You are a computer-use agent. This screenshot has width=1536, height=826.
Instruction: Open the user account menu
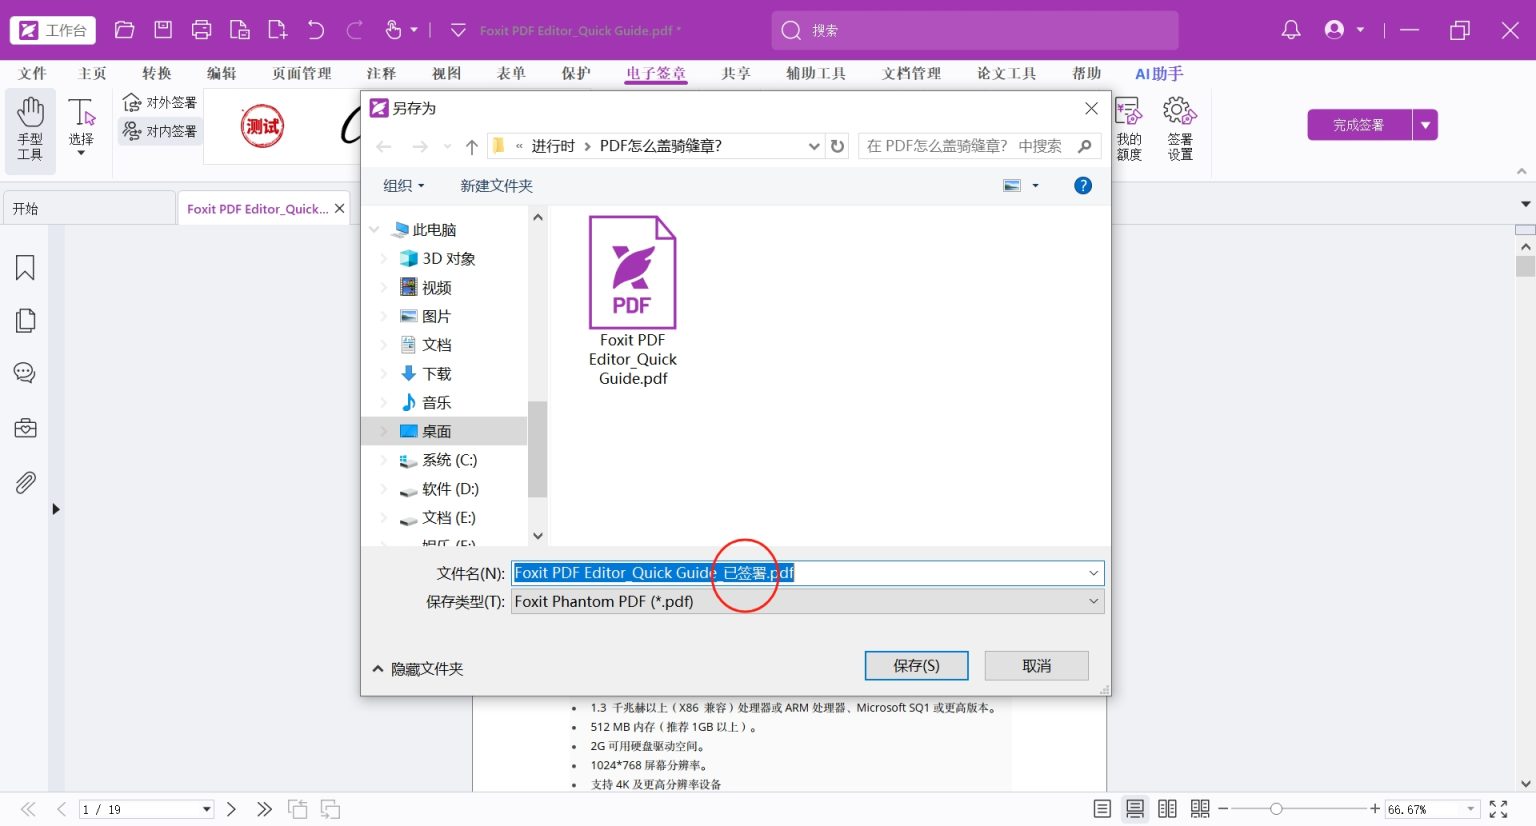click(1343, 30)
